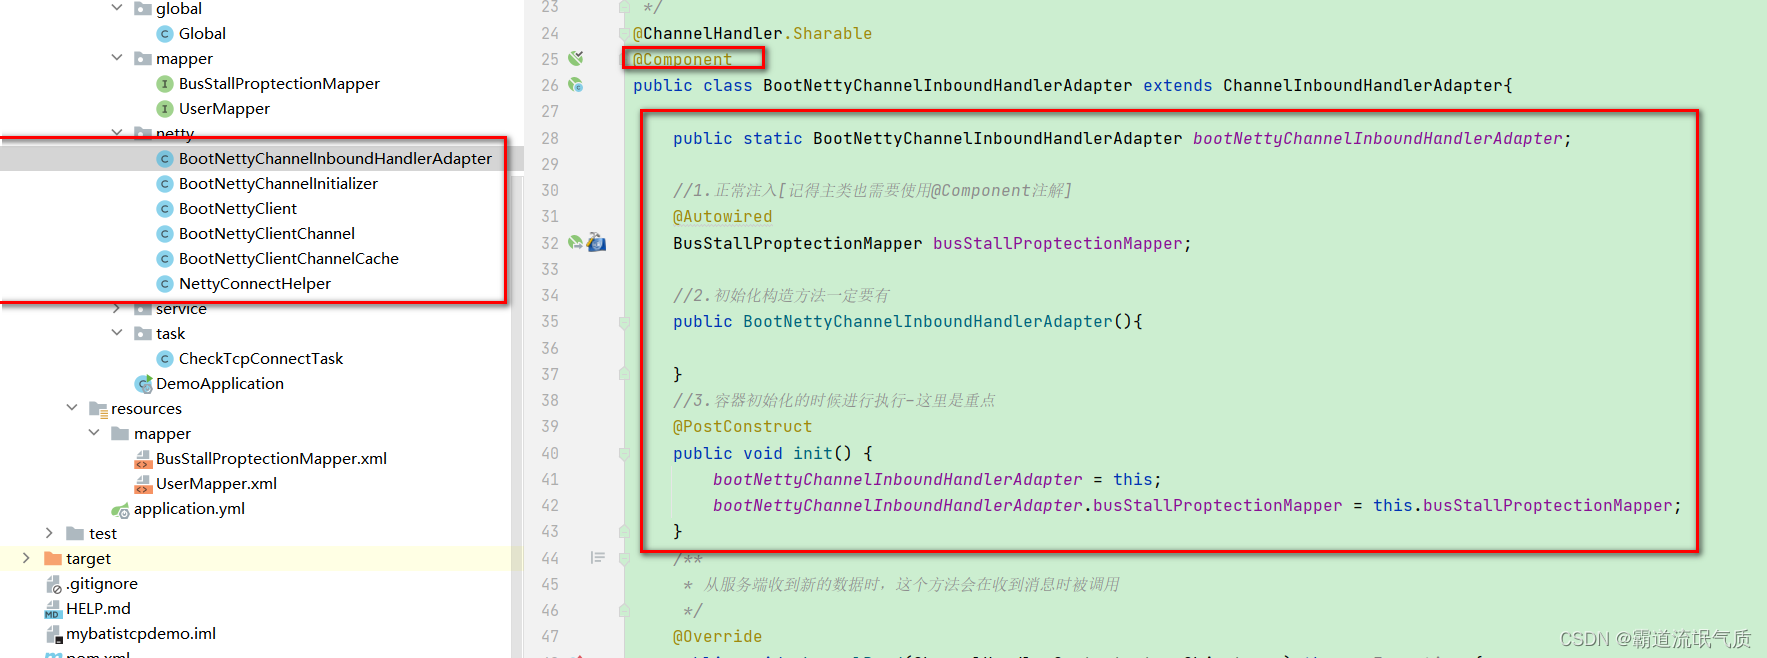
Task: Open NettyConnectHelper class
Action: 255,284
